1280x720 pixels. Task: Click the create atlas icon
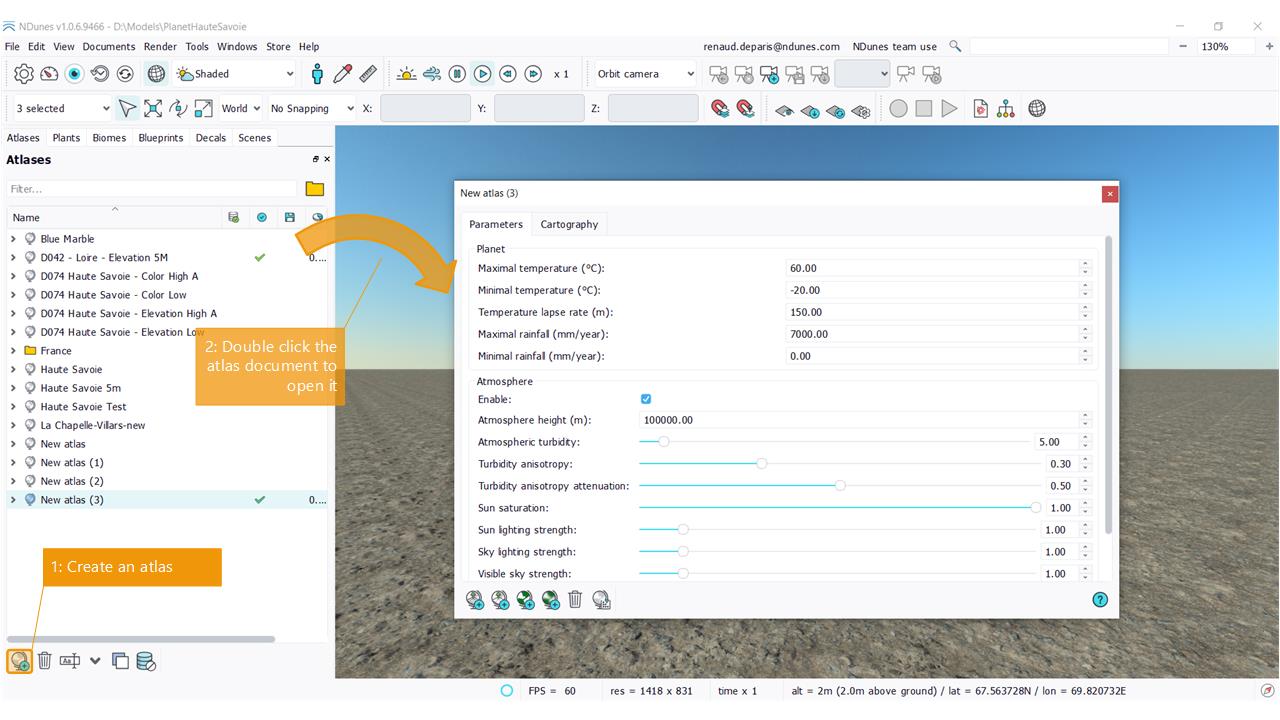19,661
